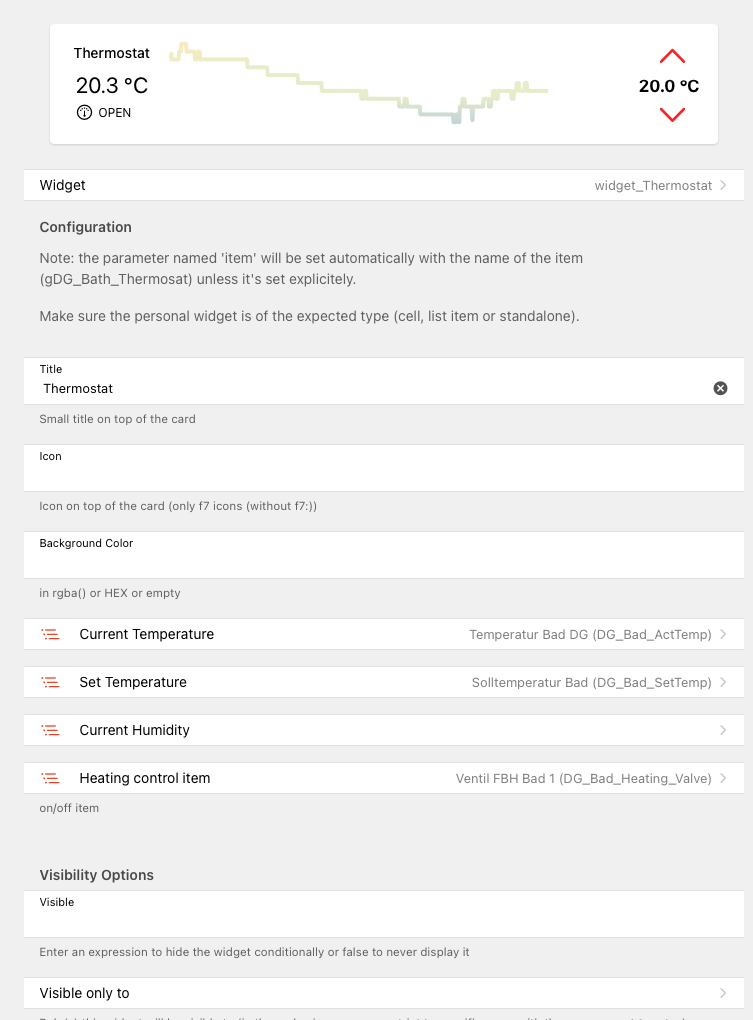The image size is (753, 1020).
Task: Clear the Title field using the x icon
Action: [x=720, y=388]
